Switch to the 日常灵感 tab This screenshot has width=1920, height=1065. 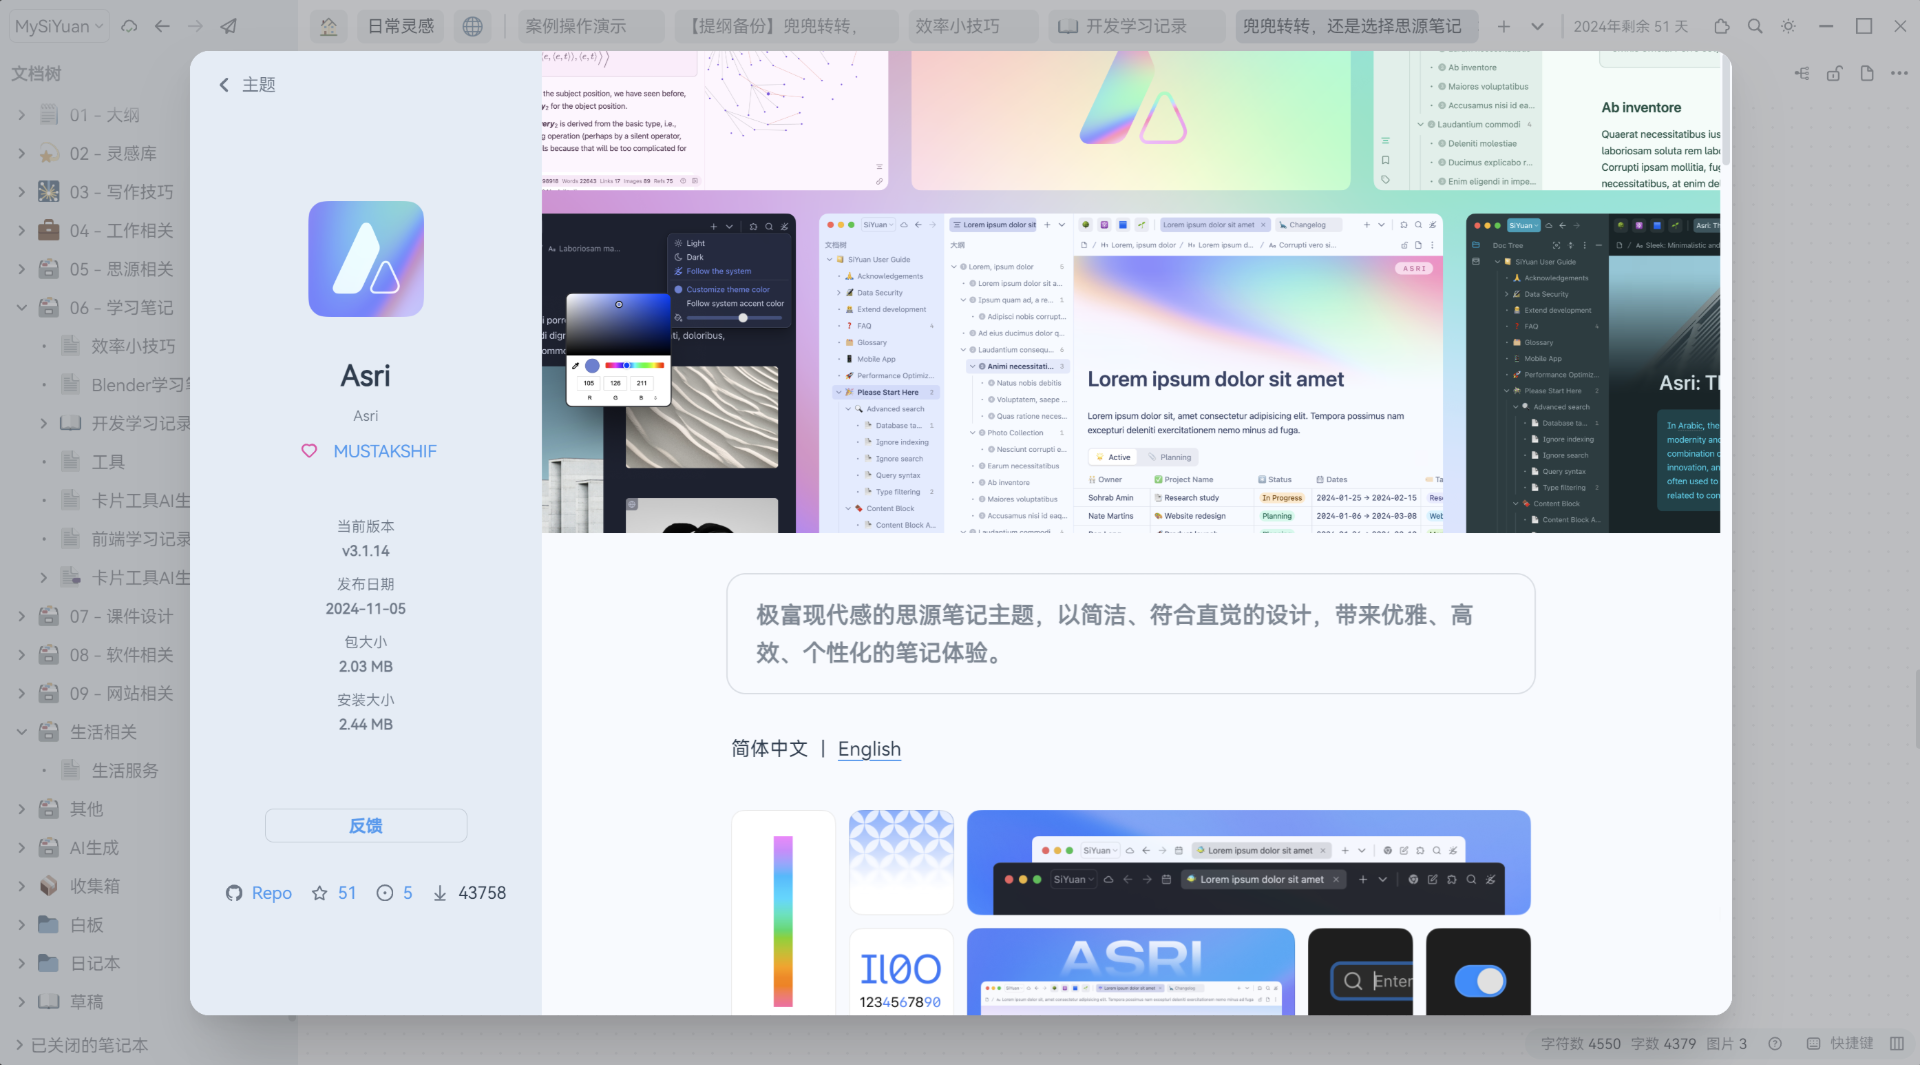pyautogui.click(x=400, y=26)
